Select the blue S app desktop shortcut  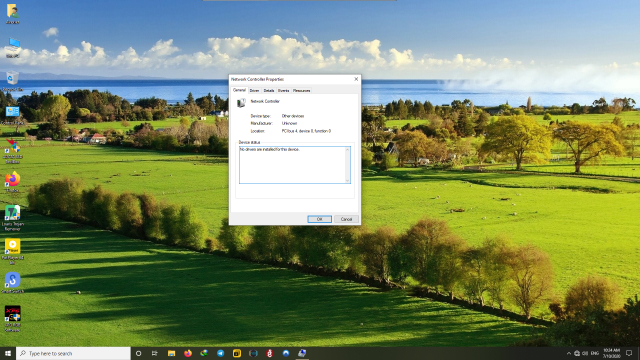pos(13,283)
